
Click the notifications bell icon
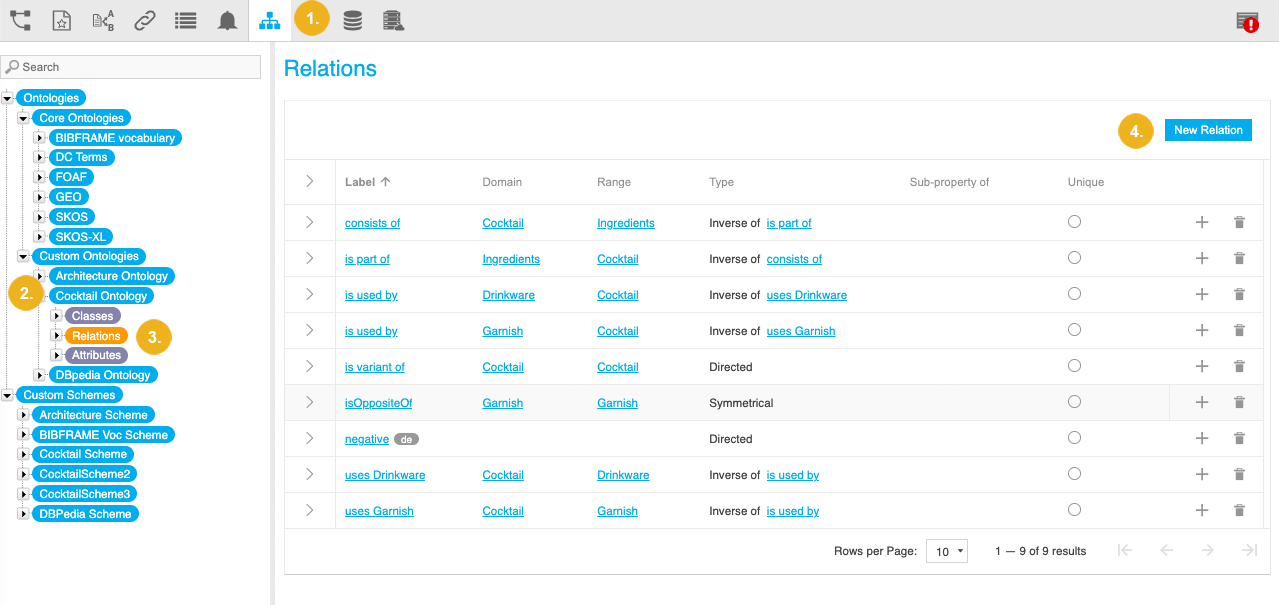227,20
